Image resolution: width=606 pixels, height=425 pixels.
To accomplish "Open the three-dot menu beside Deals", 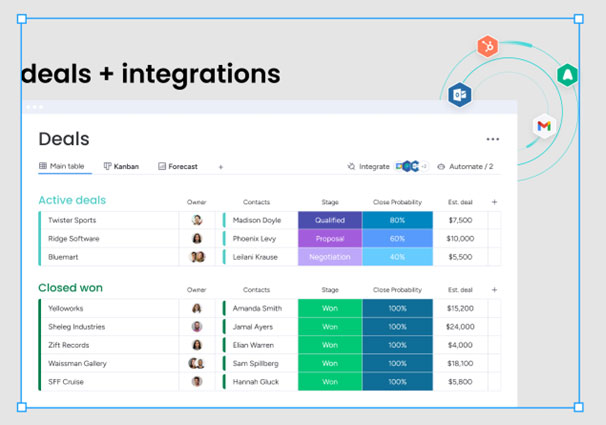I will click(492, 140).
